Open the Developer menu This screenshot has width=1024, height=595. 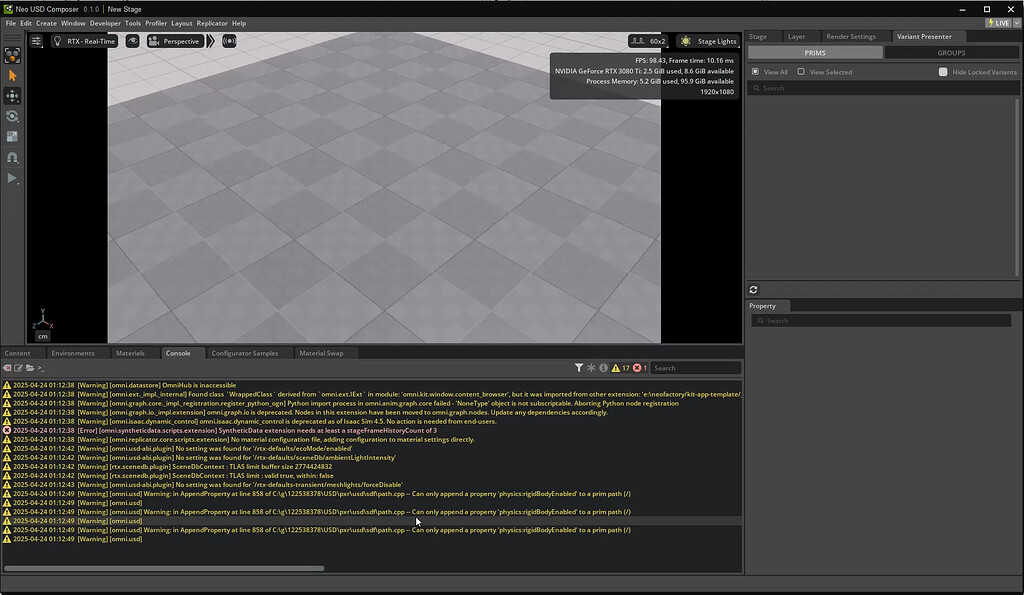pyautogui.click(x=105, y=23)
